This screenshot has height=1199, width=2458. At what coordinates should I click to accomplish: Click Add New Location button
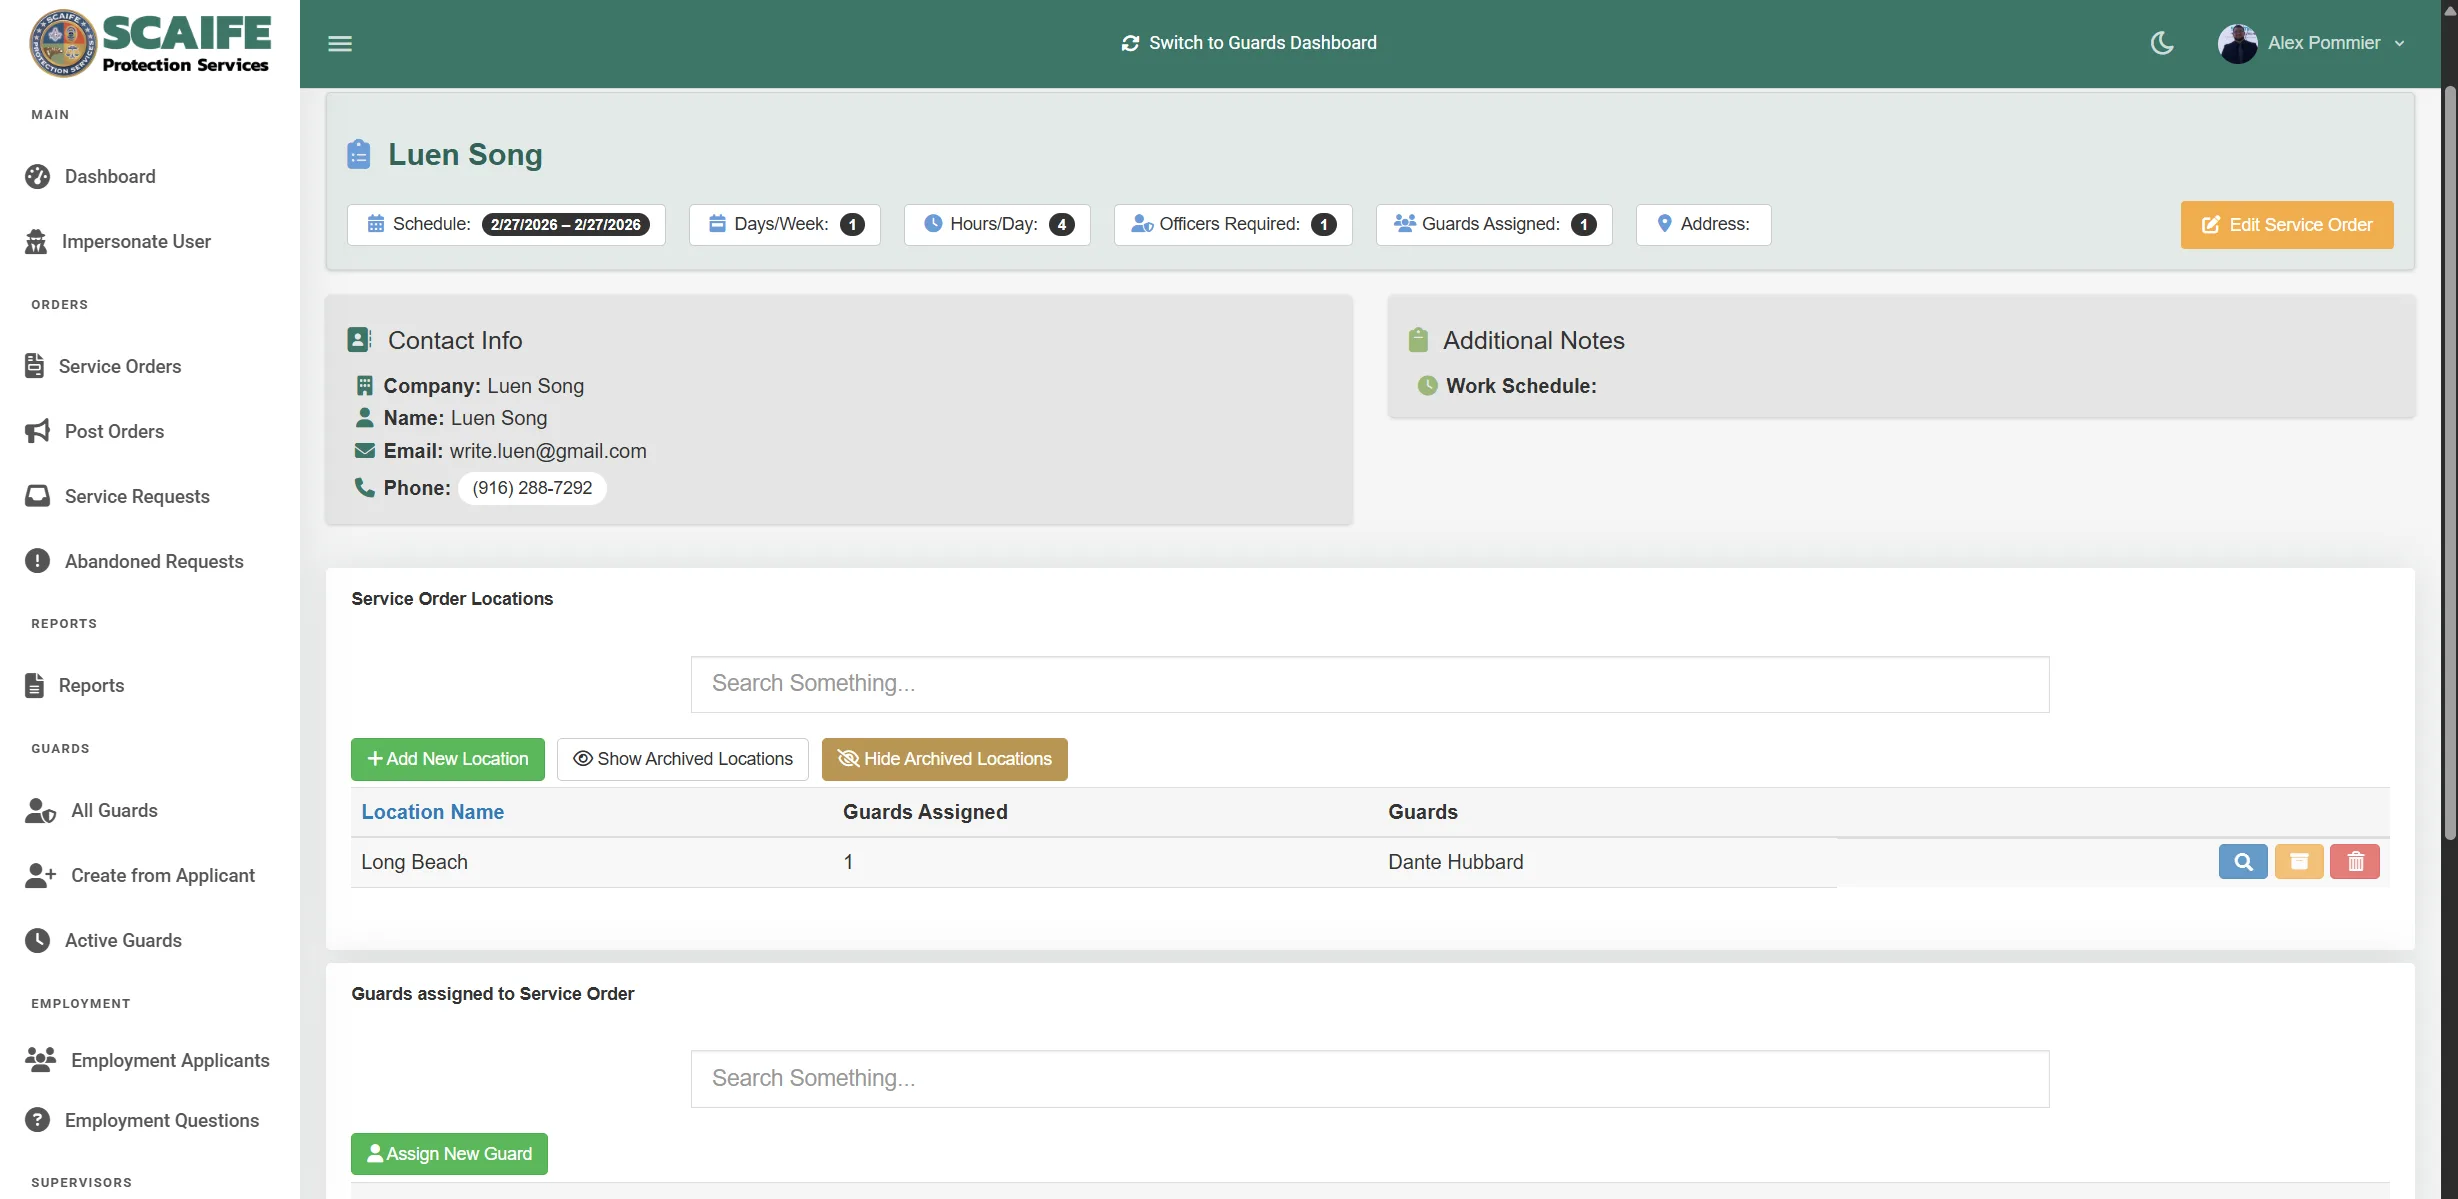click(448, 760)
